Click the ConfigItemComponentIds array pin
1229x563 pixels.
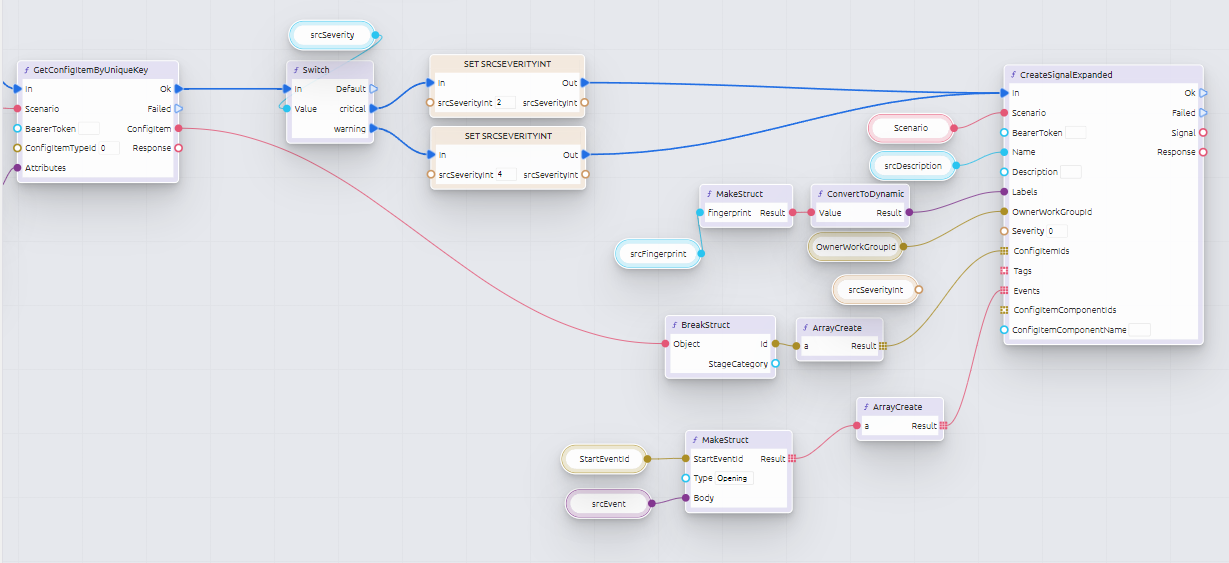1004,310
